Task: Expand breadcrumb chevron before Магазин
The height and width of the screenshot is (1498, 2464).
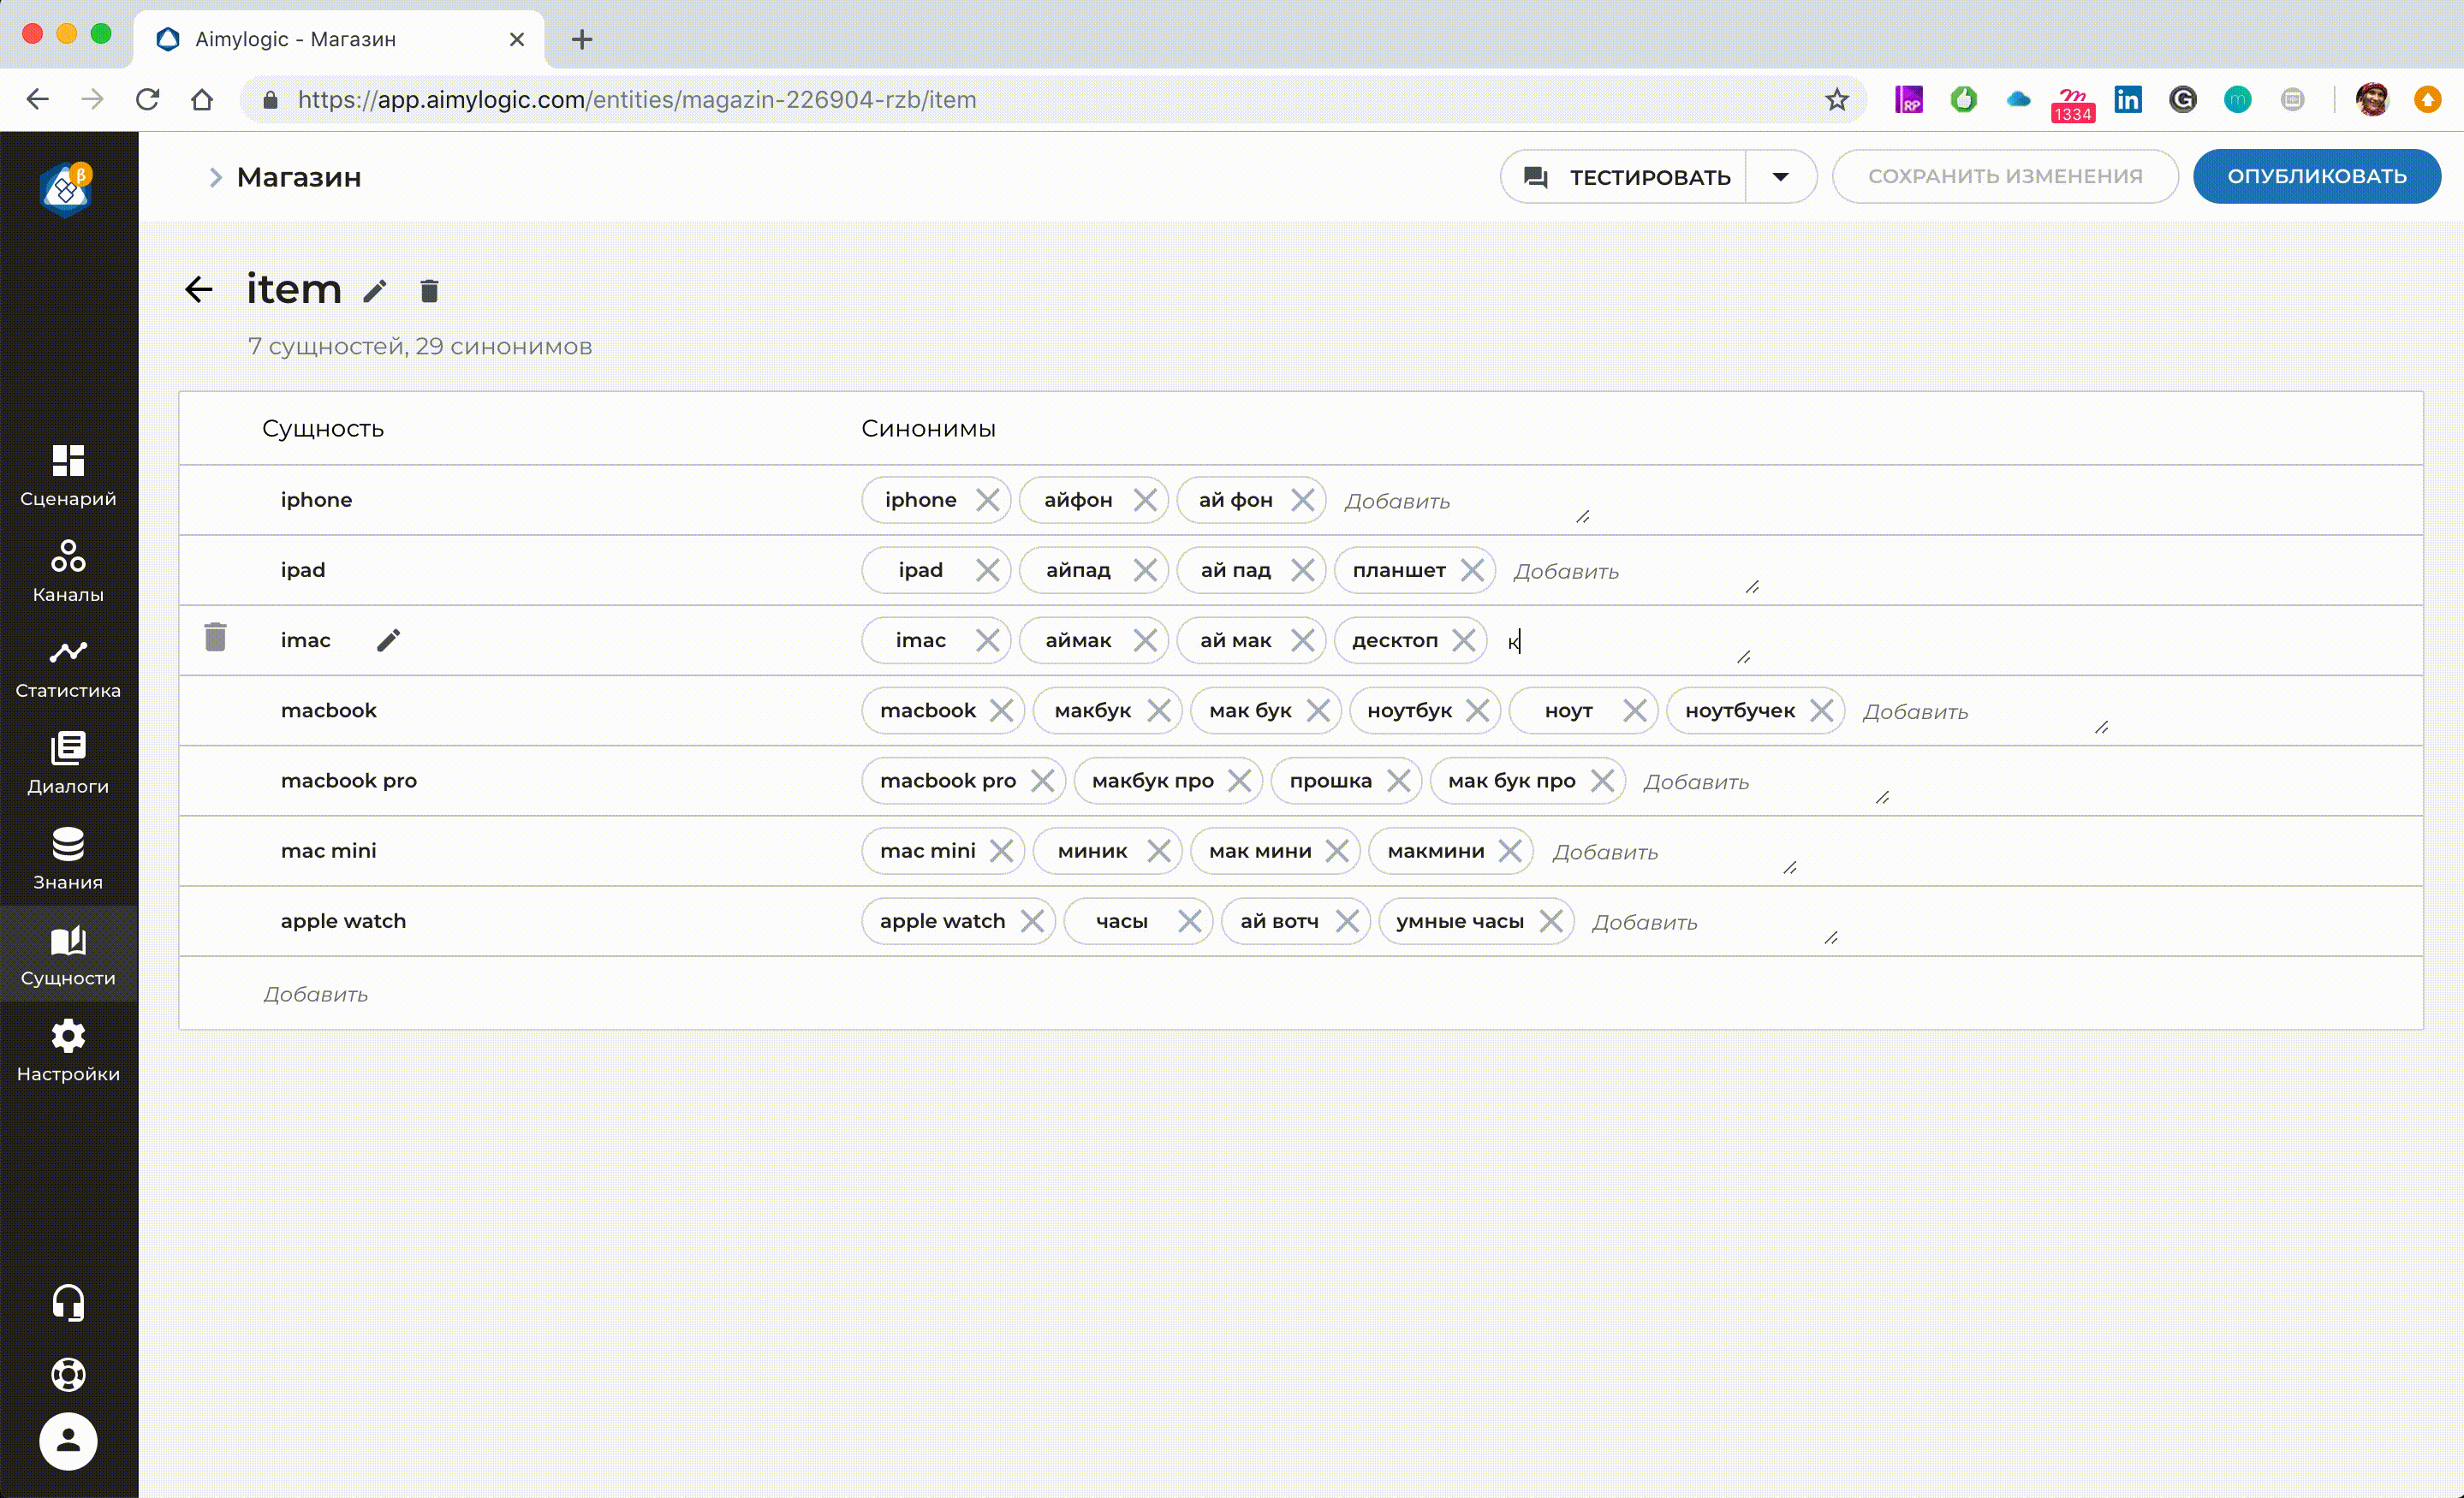Action: (215, 177)
